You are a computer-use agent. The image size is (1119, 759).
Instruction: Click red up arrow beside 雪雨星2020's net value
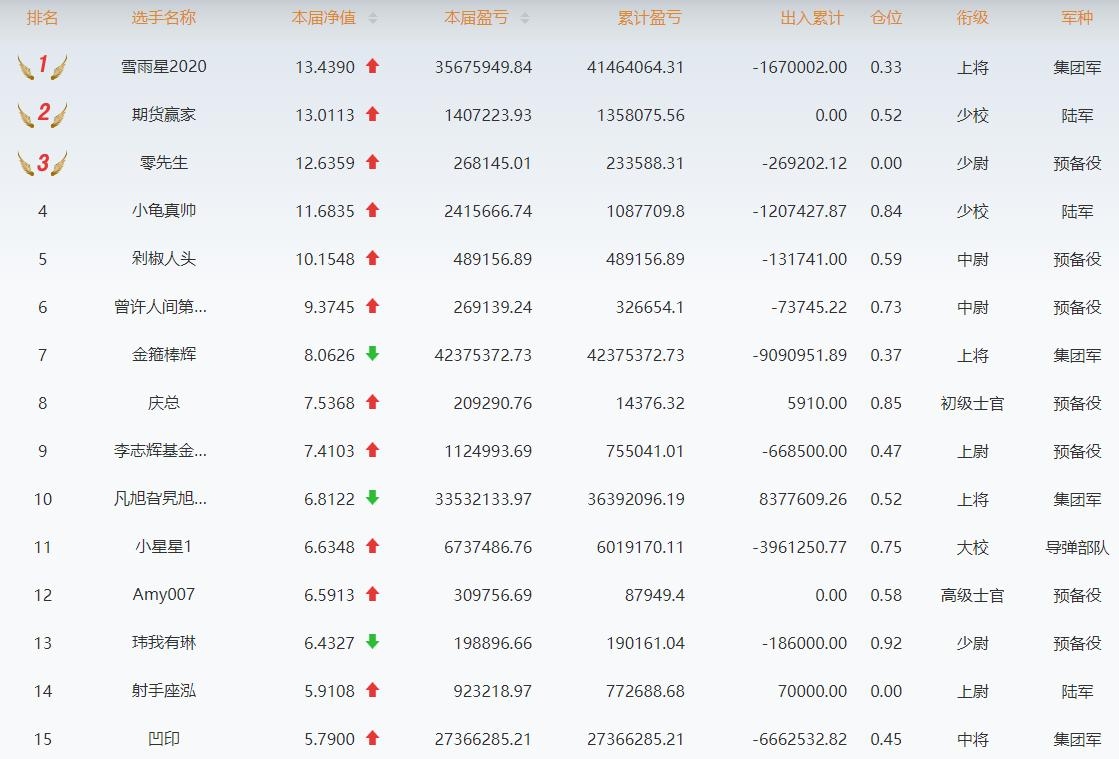[373, 67]
